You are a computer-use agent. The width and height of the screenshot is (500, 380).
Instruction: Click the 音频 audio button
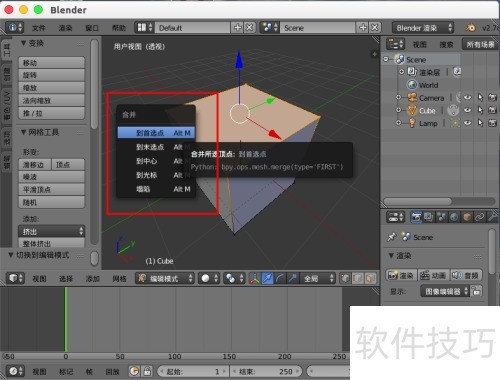[466, 275]
